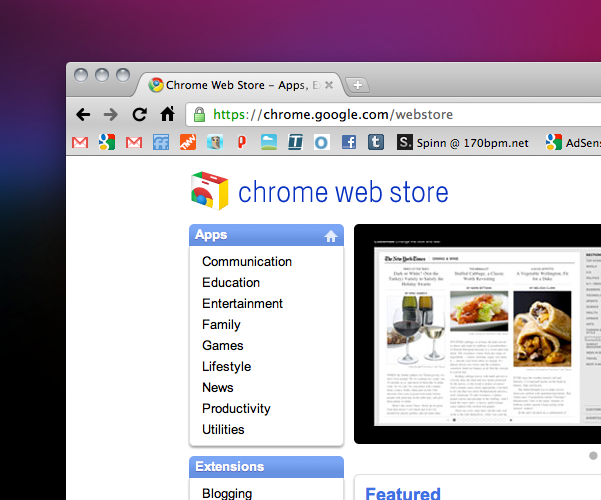Image resolution: width=601 pixels, height=500 pixels.
Task: Click the Chrome Web Store logo icon
Action: (210, 191)
